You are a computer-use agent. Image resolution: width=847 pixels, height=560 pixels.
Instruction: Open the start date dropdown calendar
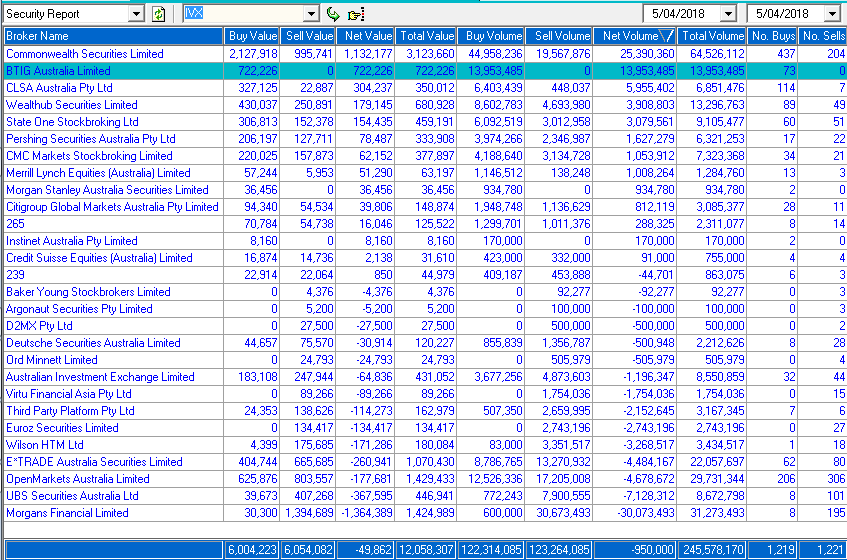coord(729,14)
